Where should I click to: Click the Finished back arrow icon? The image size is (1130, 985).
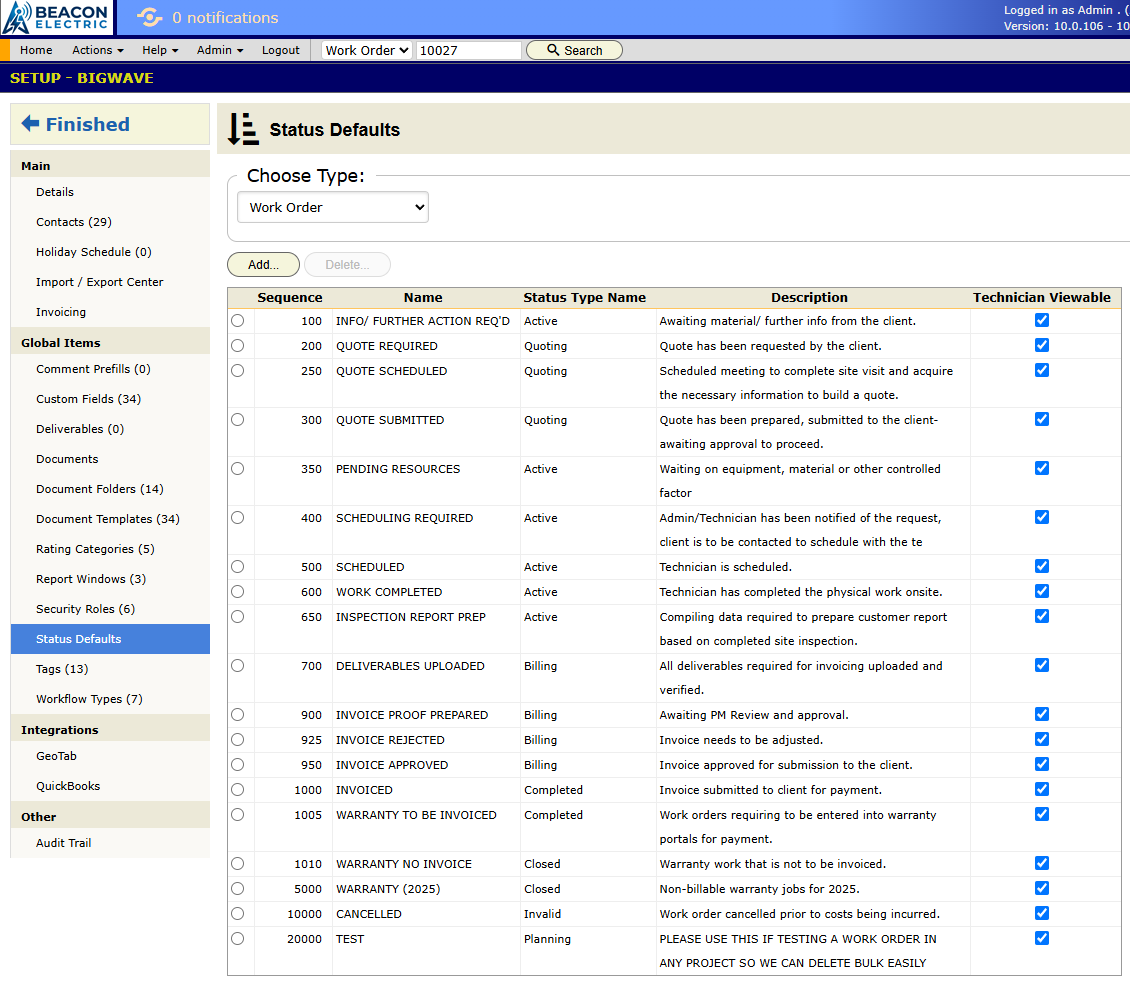(30, 123)
